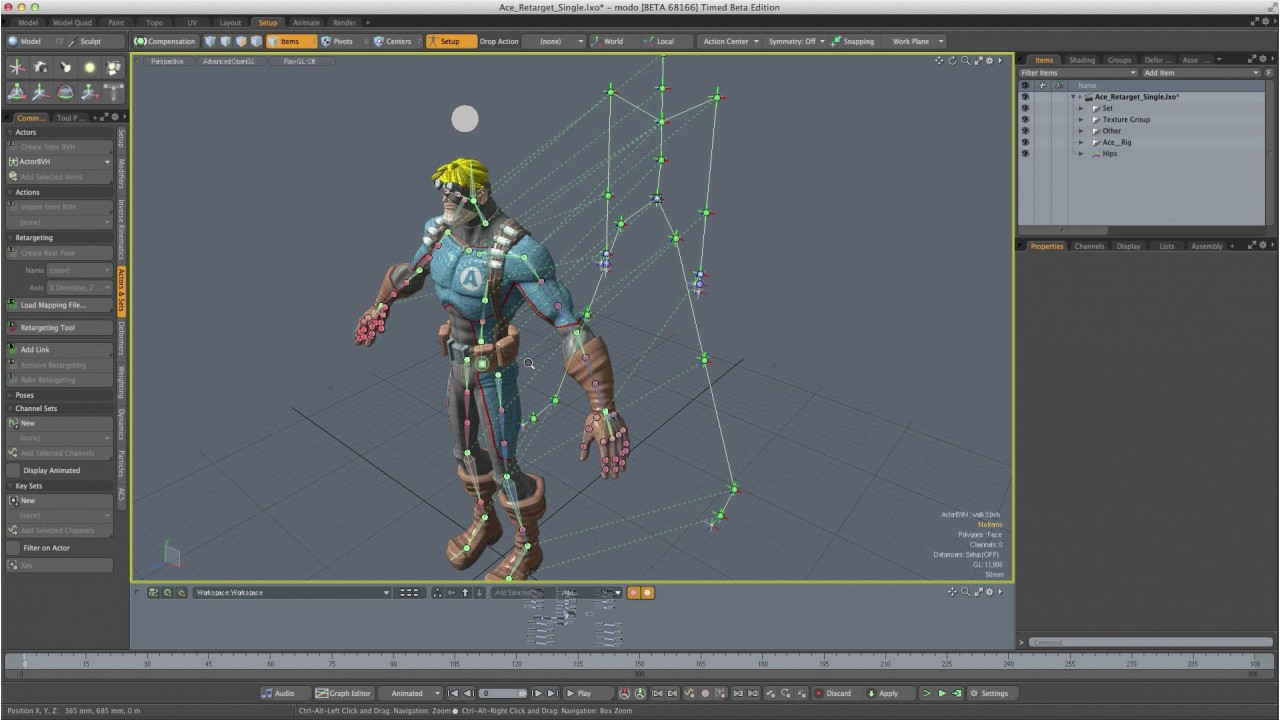
Task: Open the Shading panel tab
Action: click(x=1082, y=60)
